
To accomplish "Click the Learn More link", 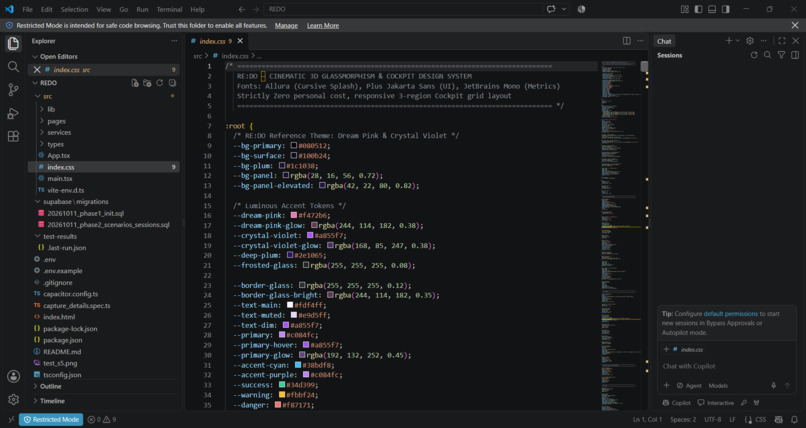I will [x=323, y=26].
